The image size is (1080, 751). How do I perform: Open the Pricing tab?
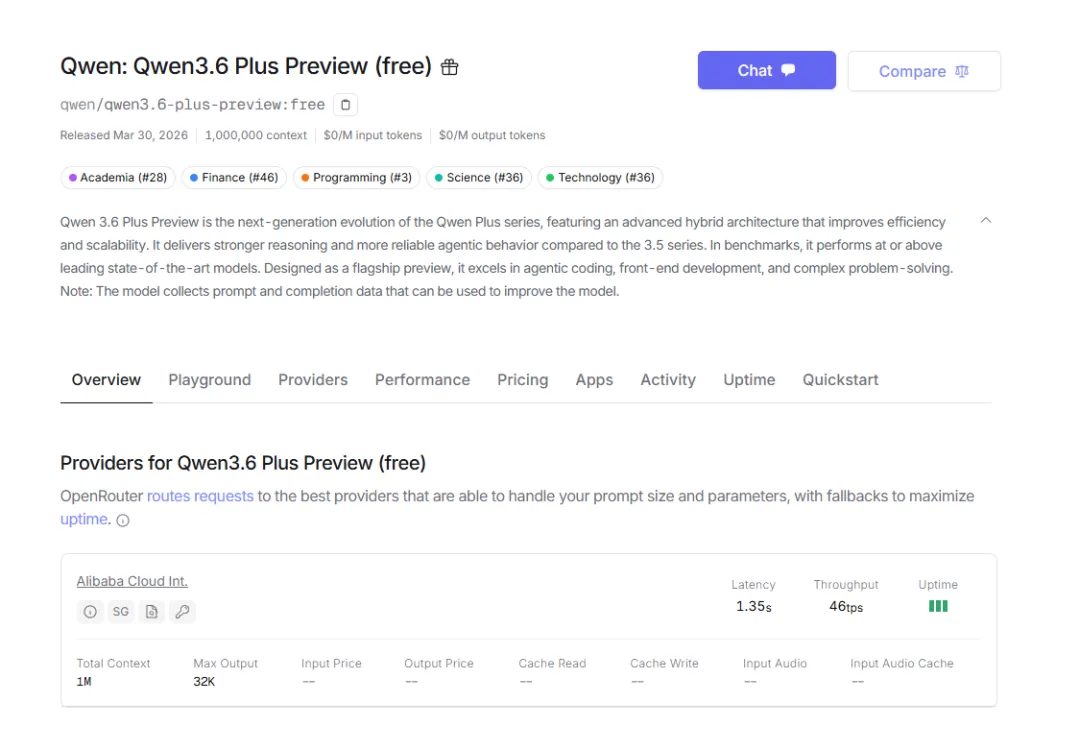click(x=522, y=380)
